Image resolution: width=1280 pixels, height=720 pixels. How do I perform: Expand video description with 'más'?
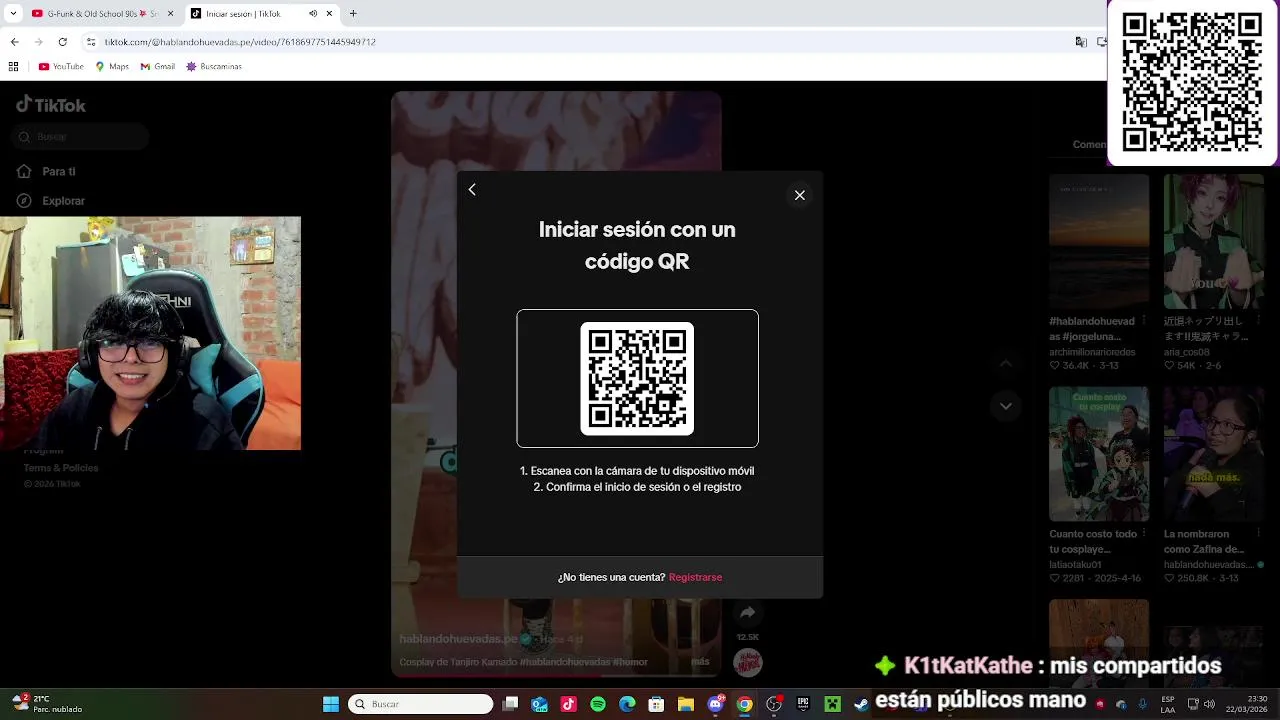[700, 661]
